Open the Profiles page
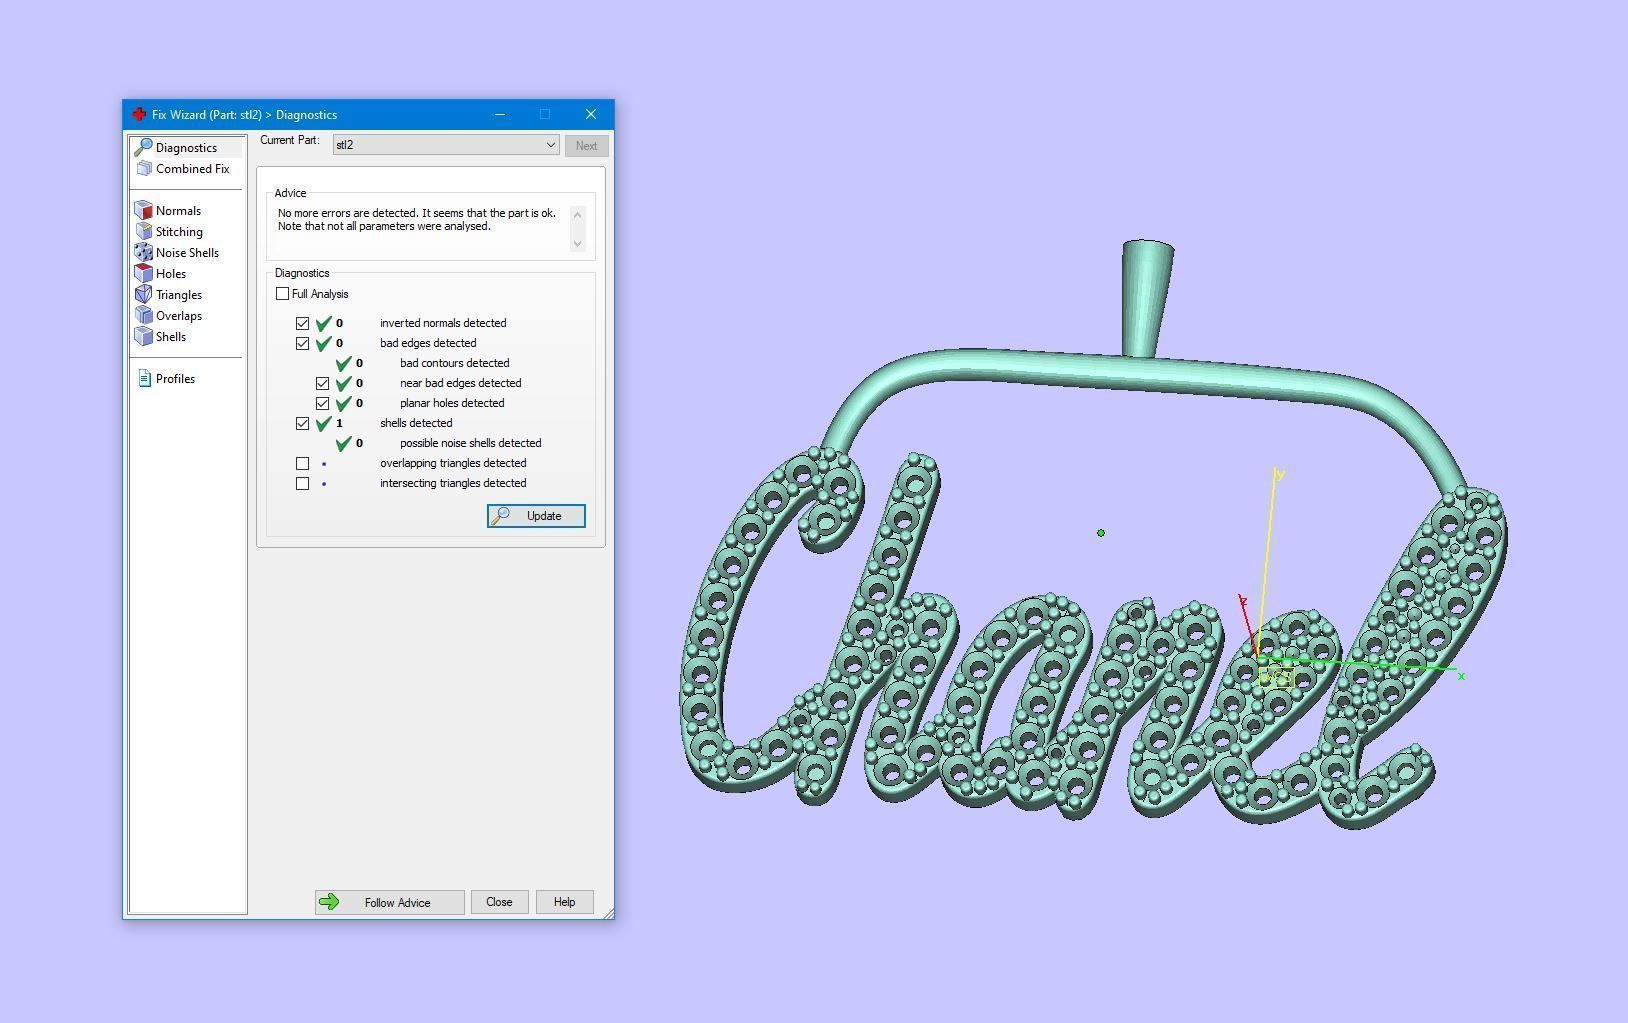This screenshot has width=1628, height=1023. [175, 379]
